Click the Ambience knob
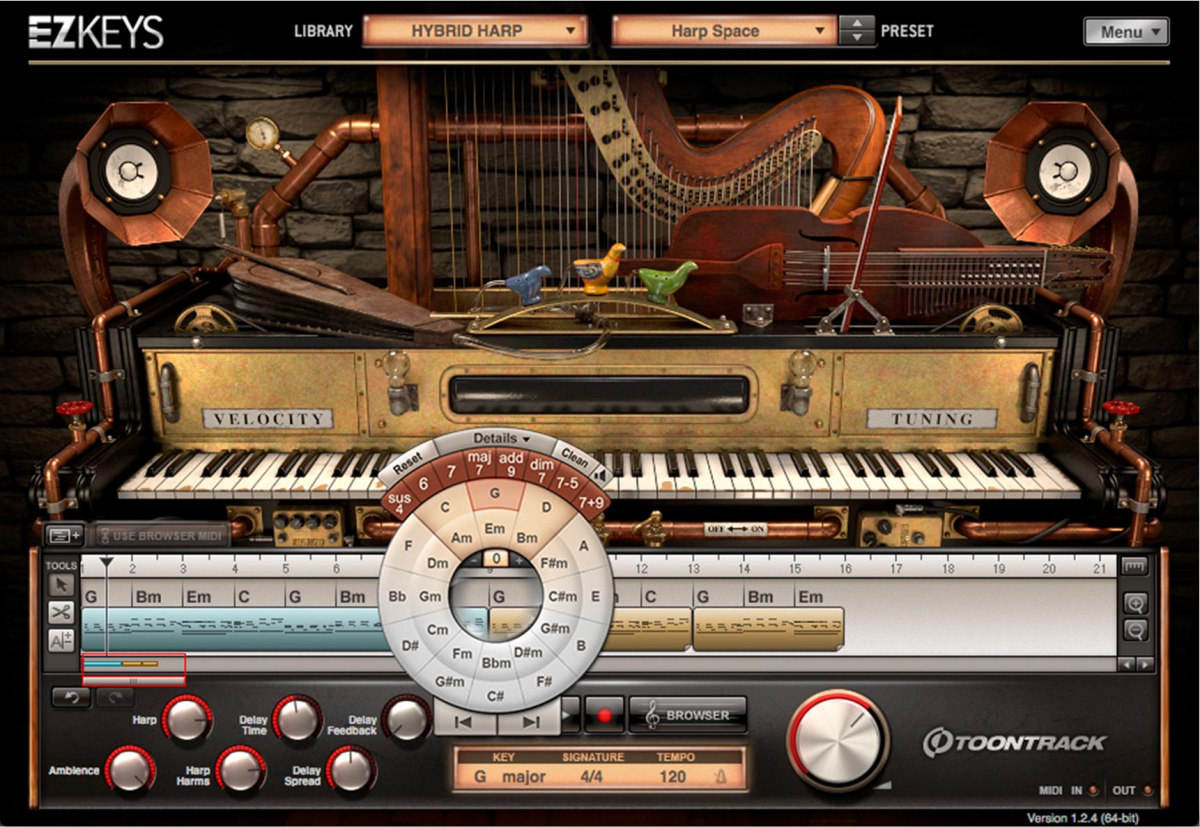Image resolution: width=1200 pixels, height=827 pixels. pos(129,770)
